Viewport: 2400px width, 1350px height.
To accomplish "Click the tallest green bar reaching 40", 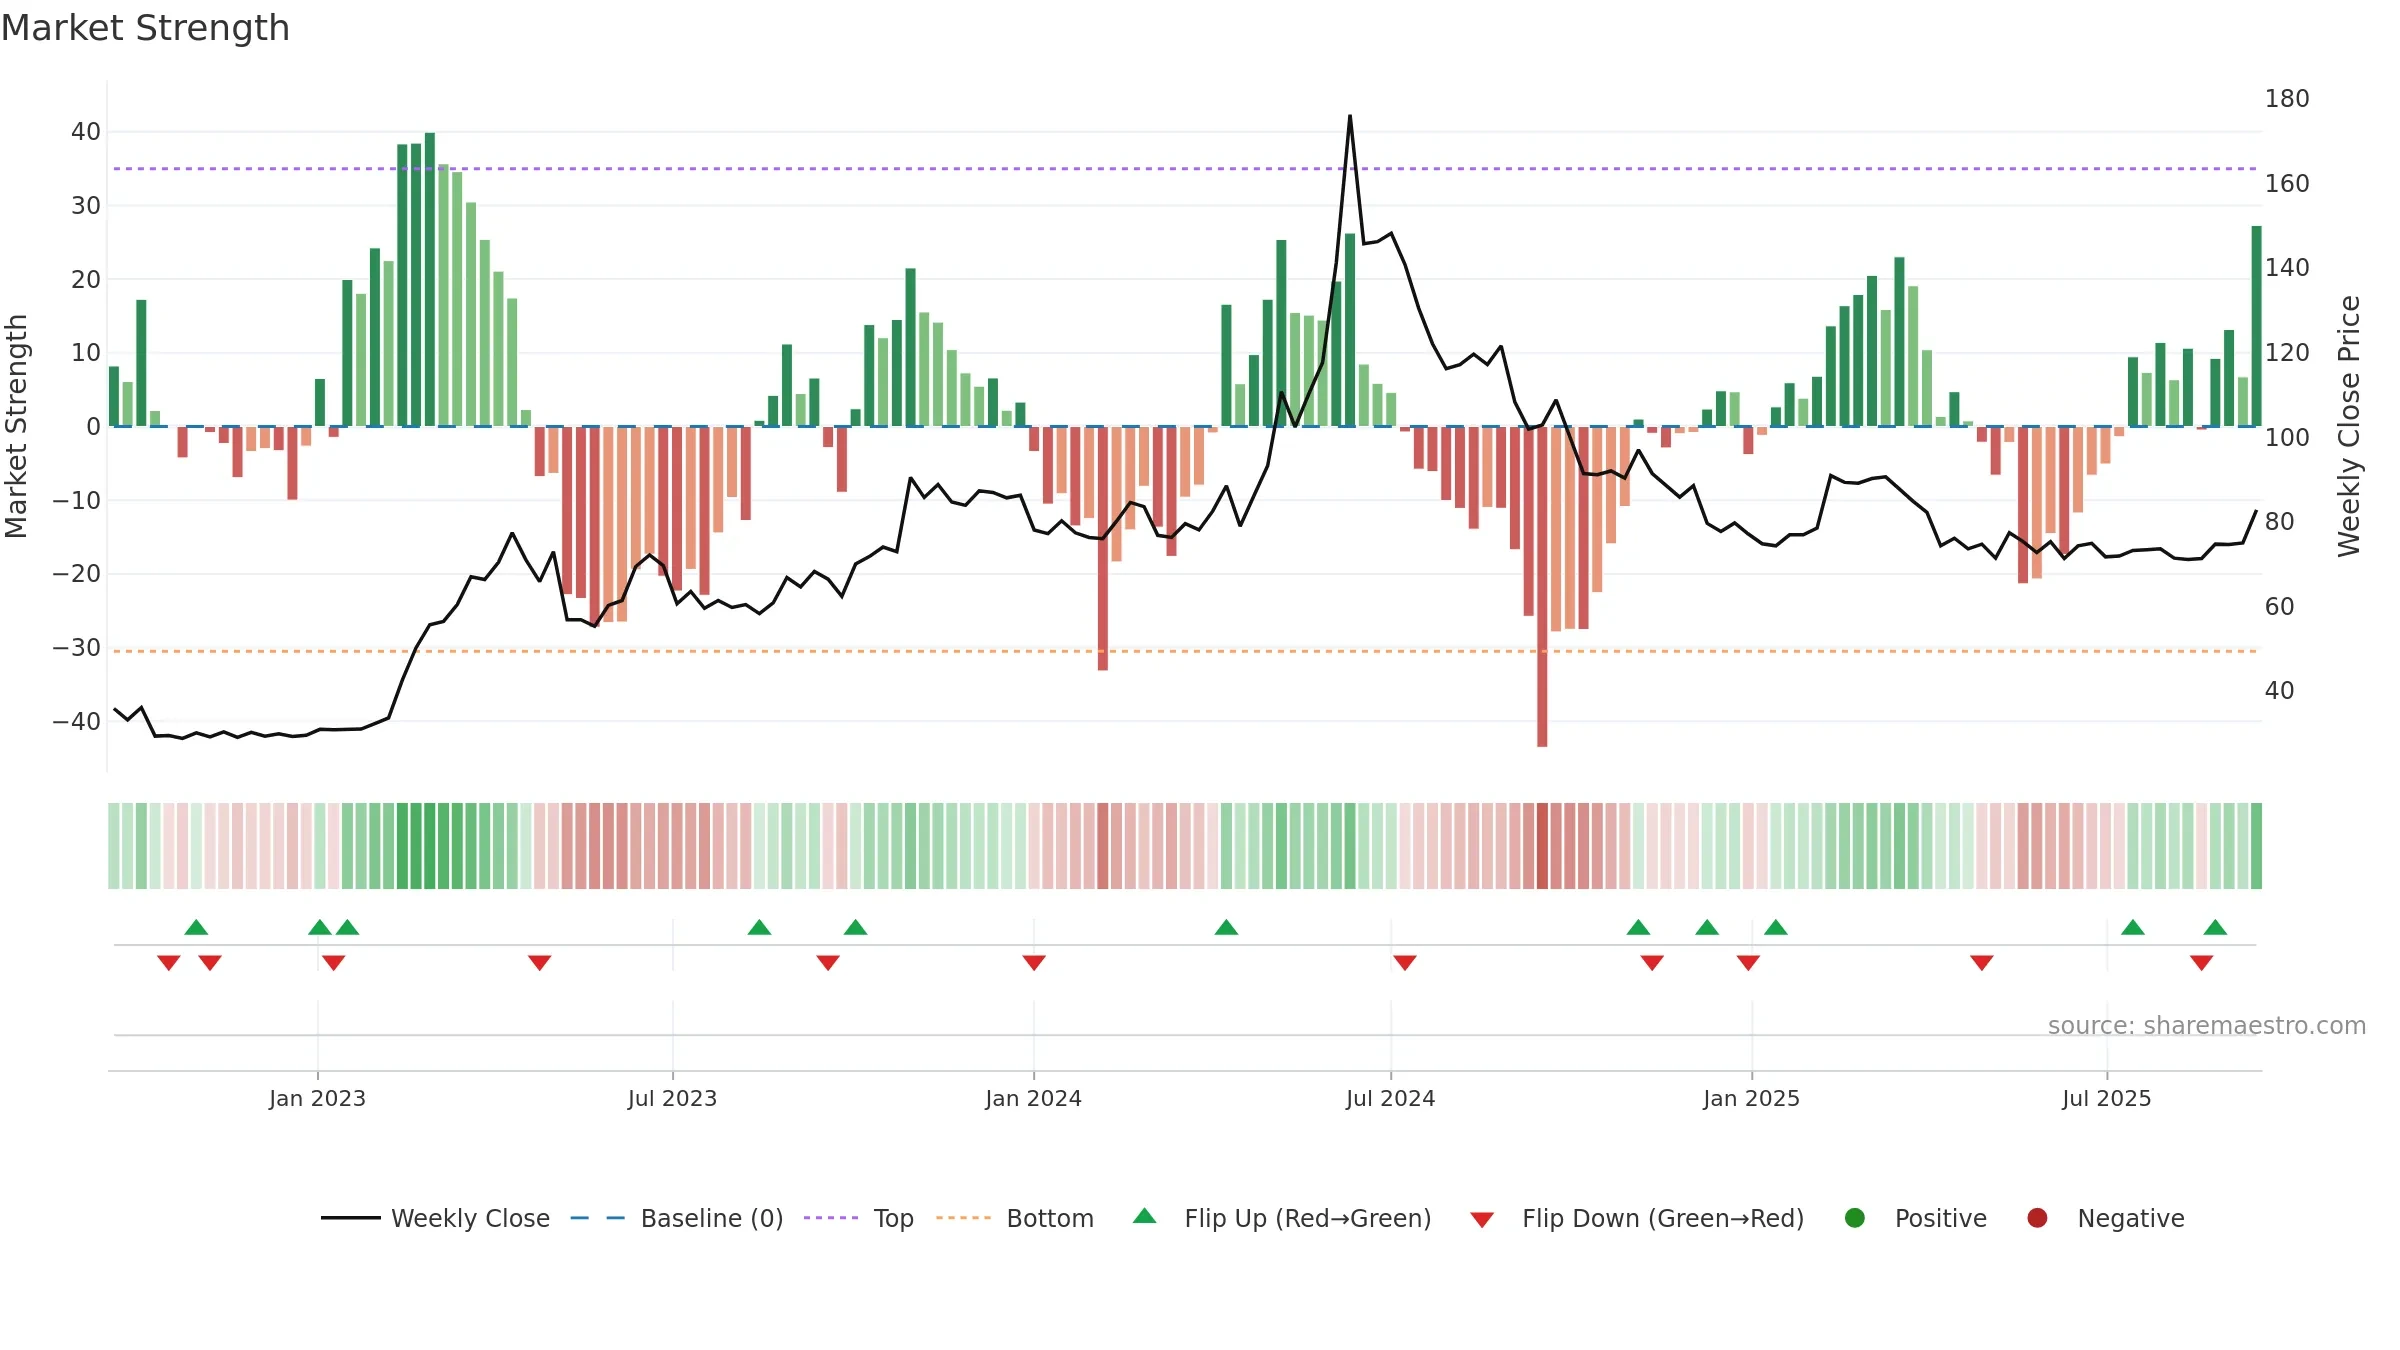I will pyautogui.click(x=430, y=279).
